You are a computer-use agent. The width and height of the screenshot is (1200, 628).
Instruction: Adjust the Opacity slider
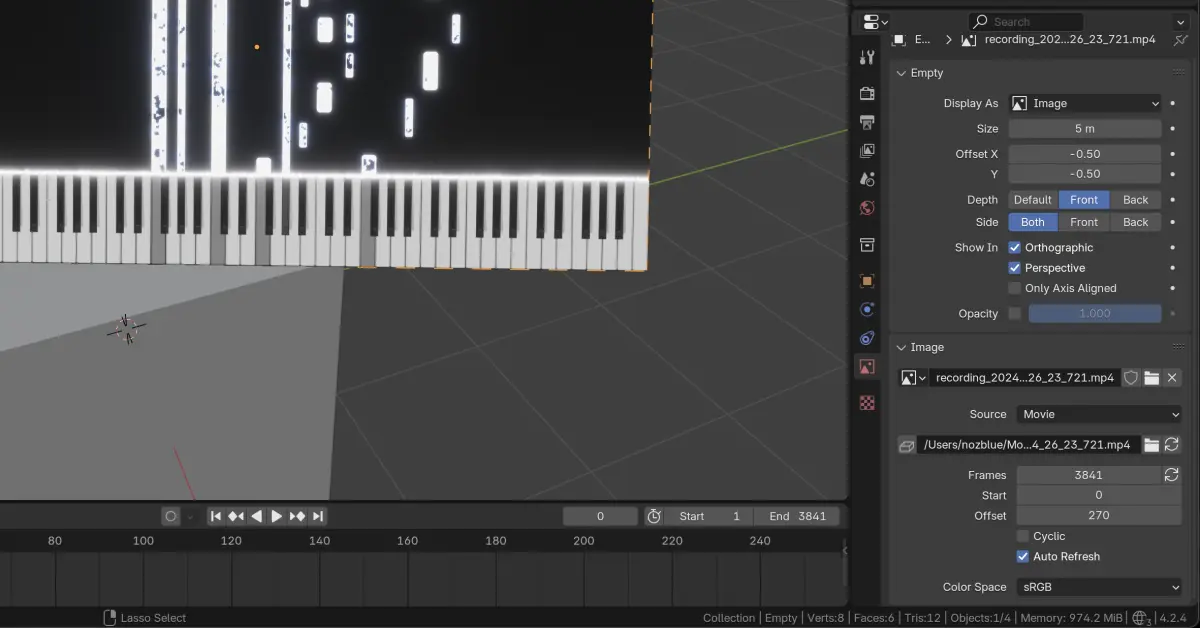click(x=1095, y=313)
